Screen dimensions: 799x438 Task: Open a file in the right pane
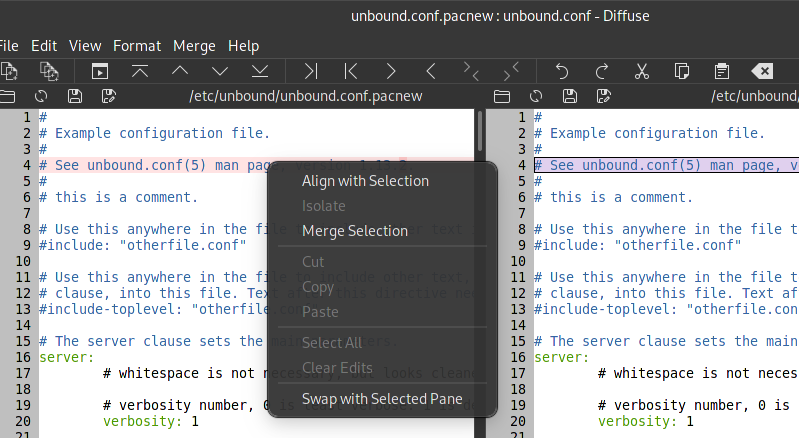tap(502, 96)
